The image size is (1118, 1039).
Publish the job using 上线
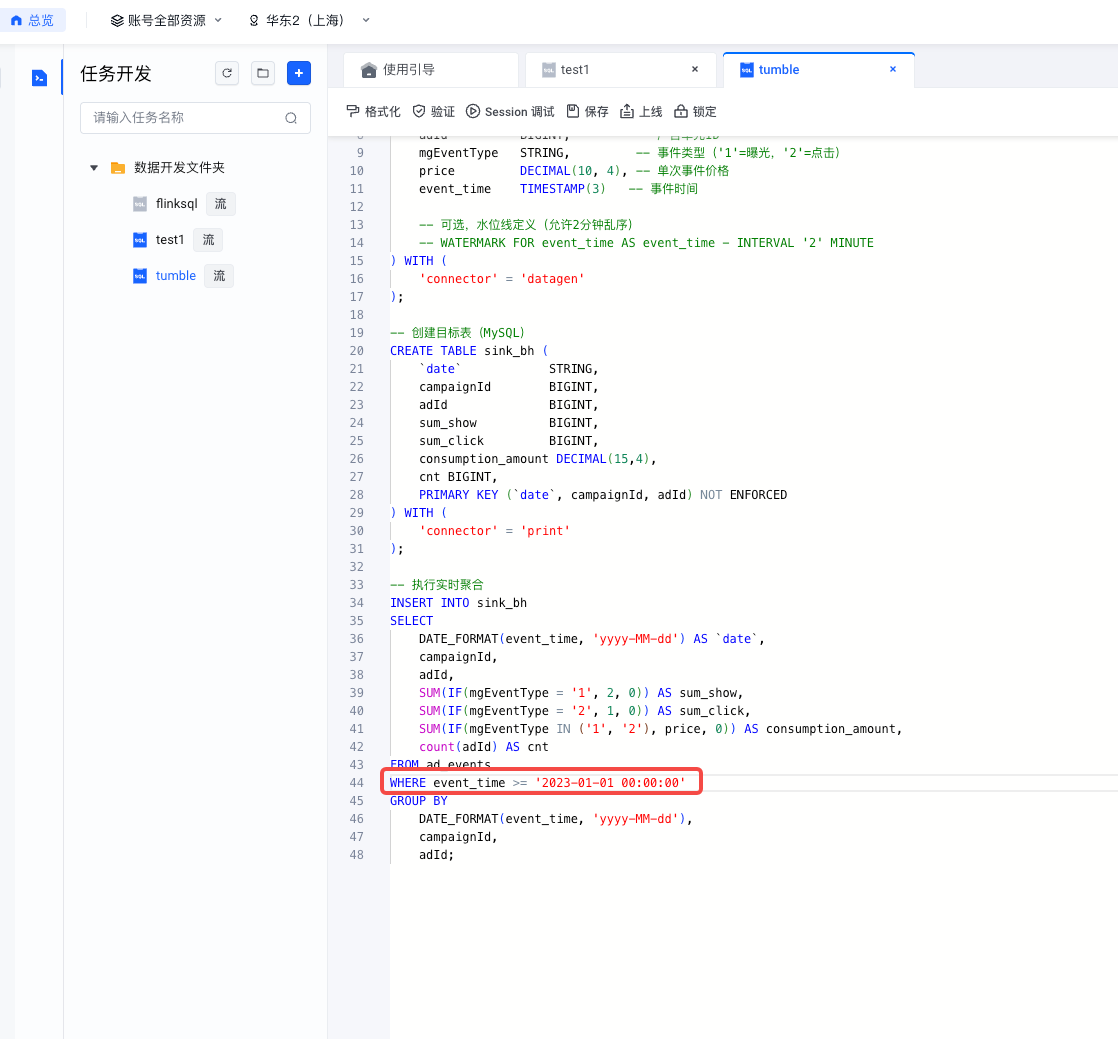[641, 111]
